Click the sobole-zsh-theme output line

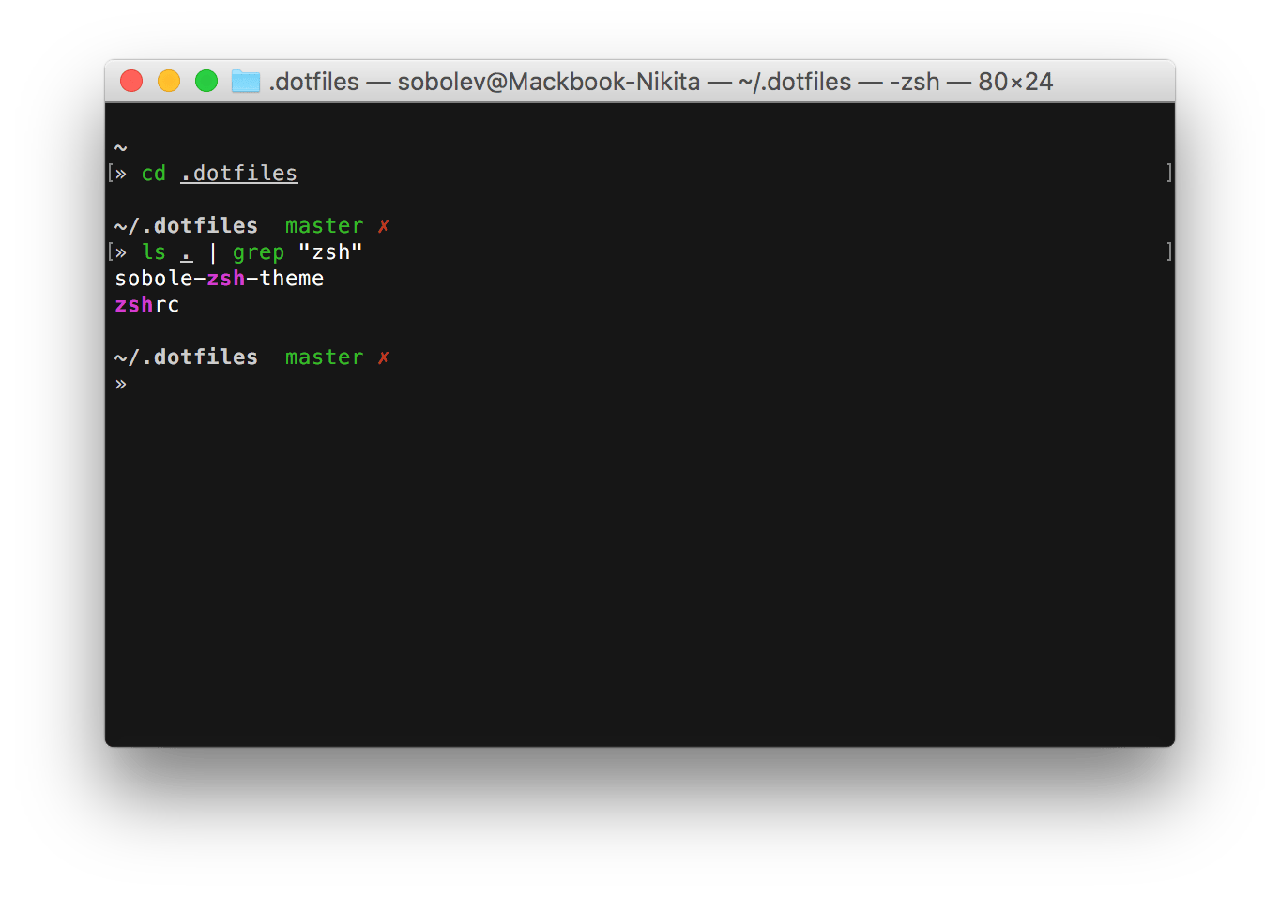[x=219, y=278]
